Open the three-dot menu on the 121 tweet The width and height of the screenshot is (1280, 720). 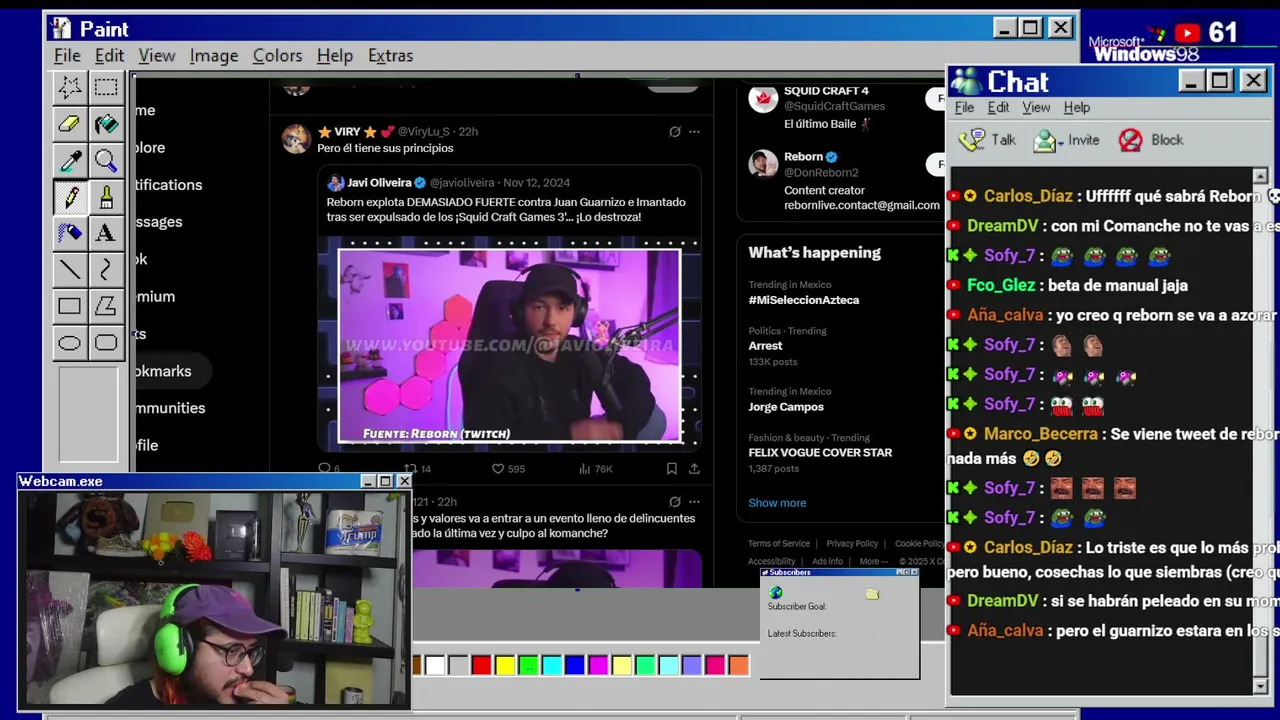[x=694, y=502]
